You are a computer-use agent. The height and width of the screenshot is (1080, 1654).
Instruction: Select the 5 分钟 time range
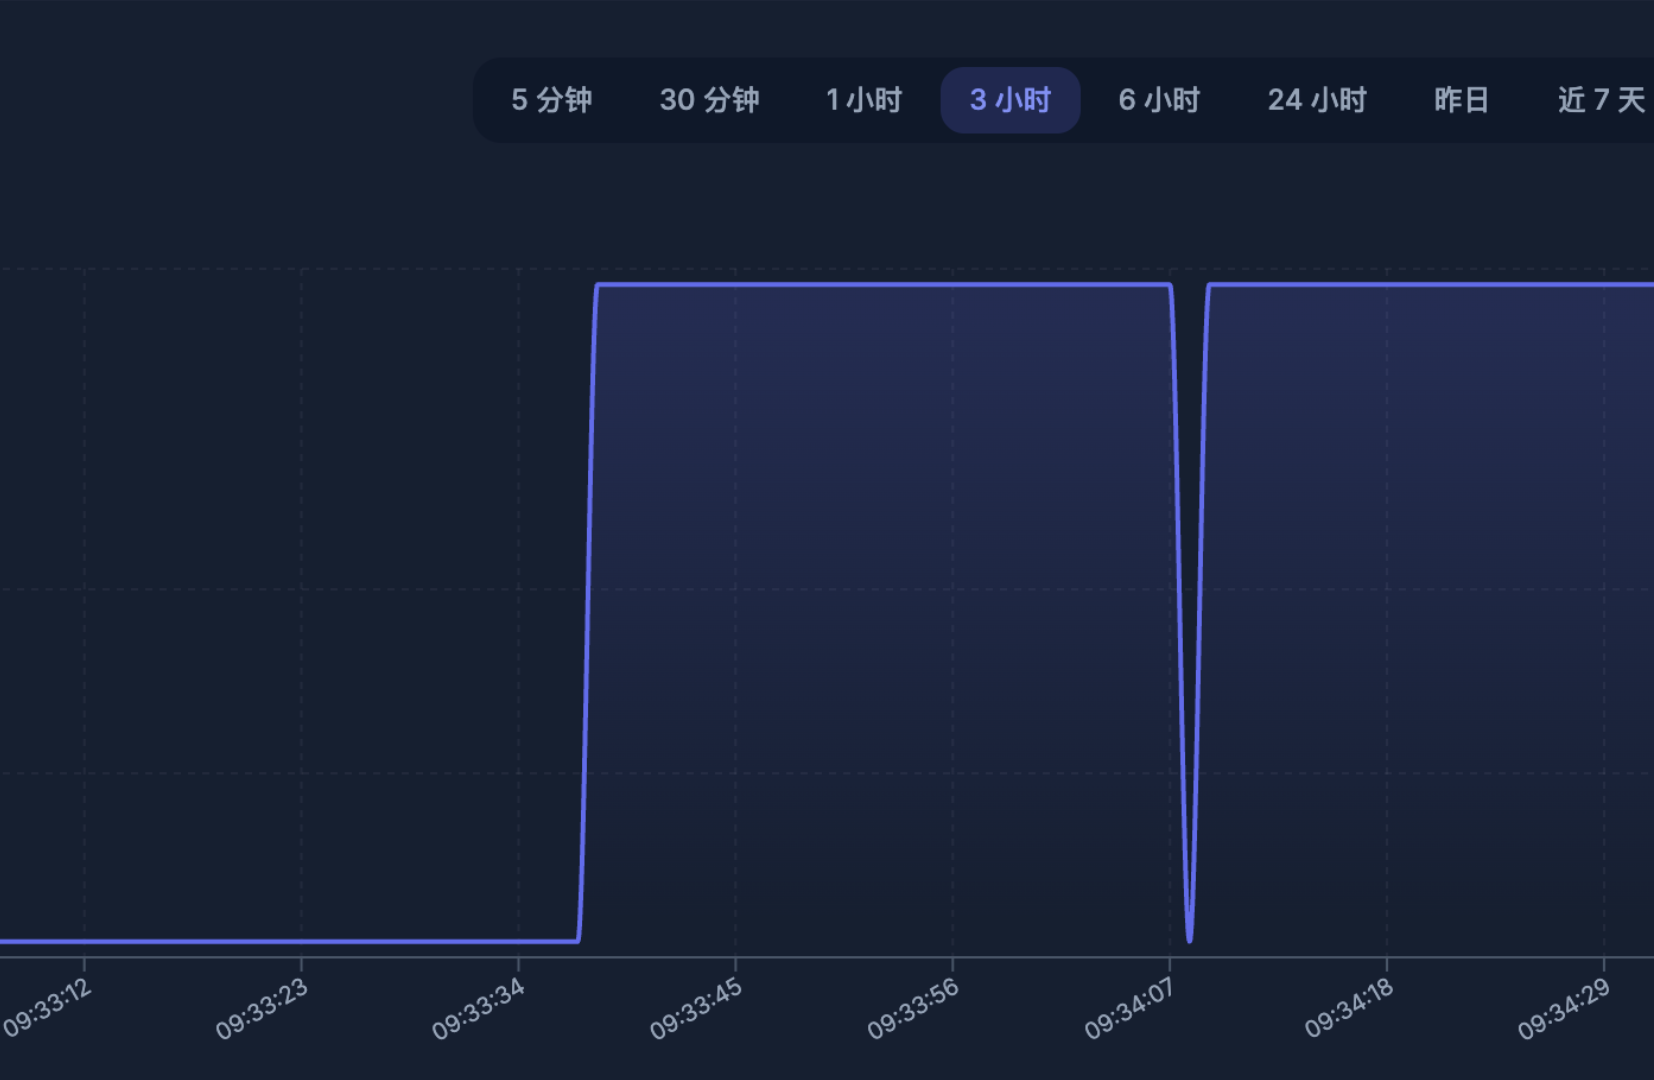551,100
